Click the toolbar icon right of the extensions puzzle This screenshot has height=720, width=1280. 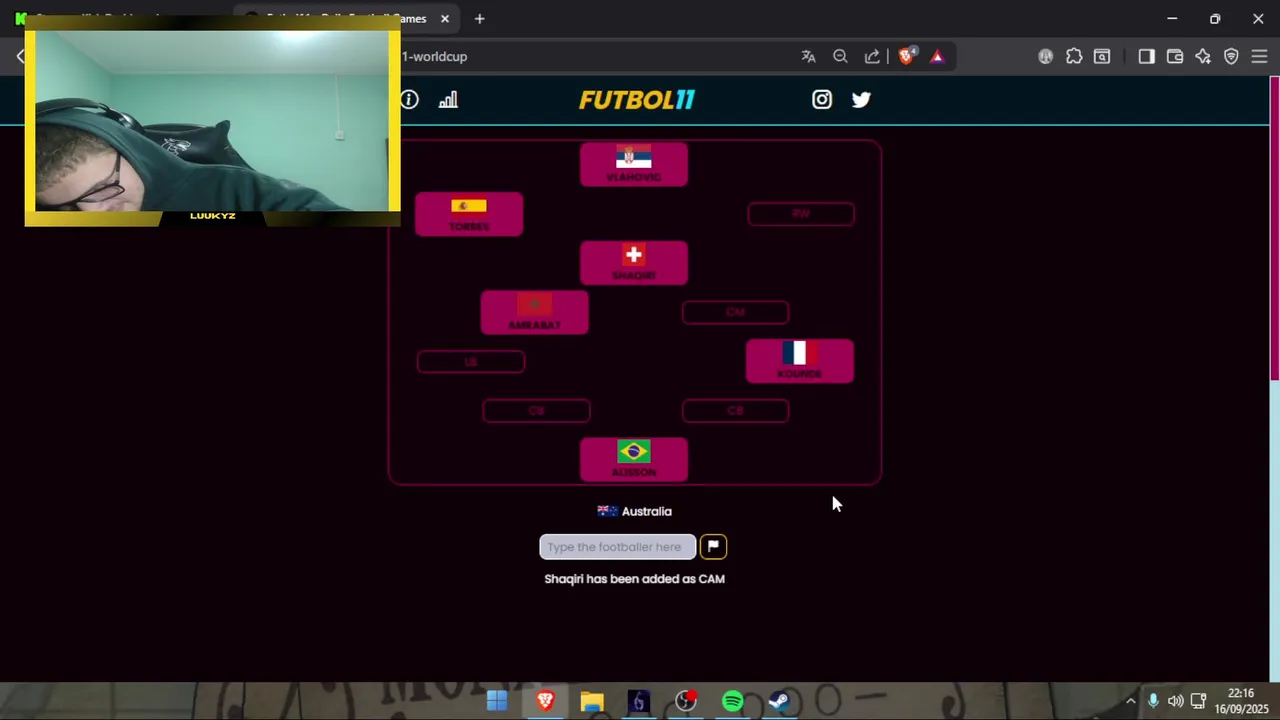pyautogui.click(x=1102, y=56)
